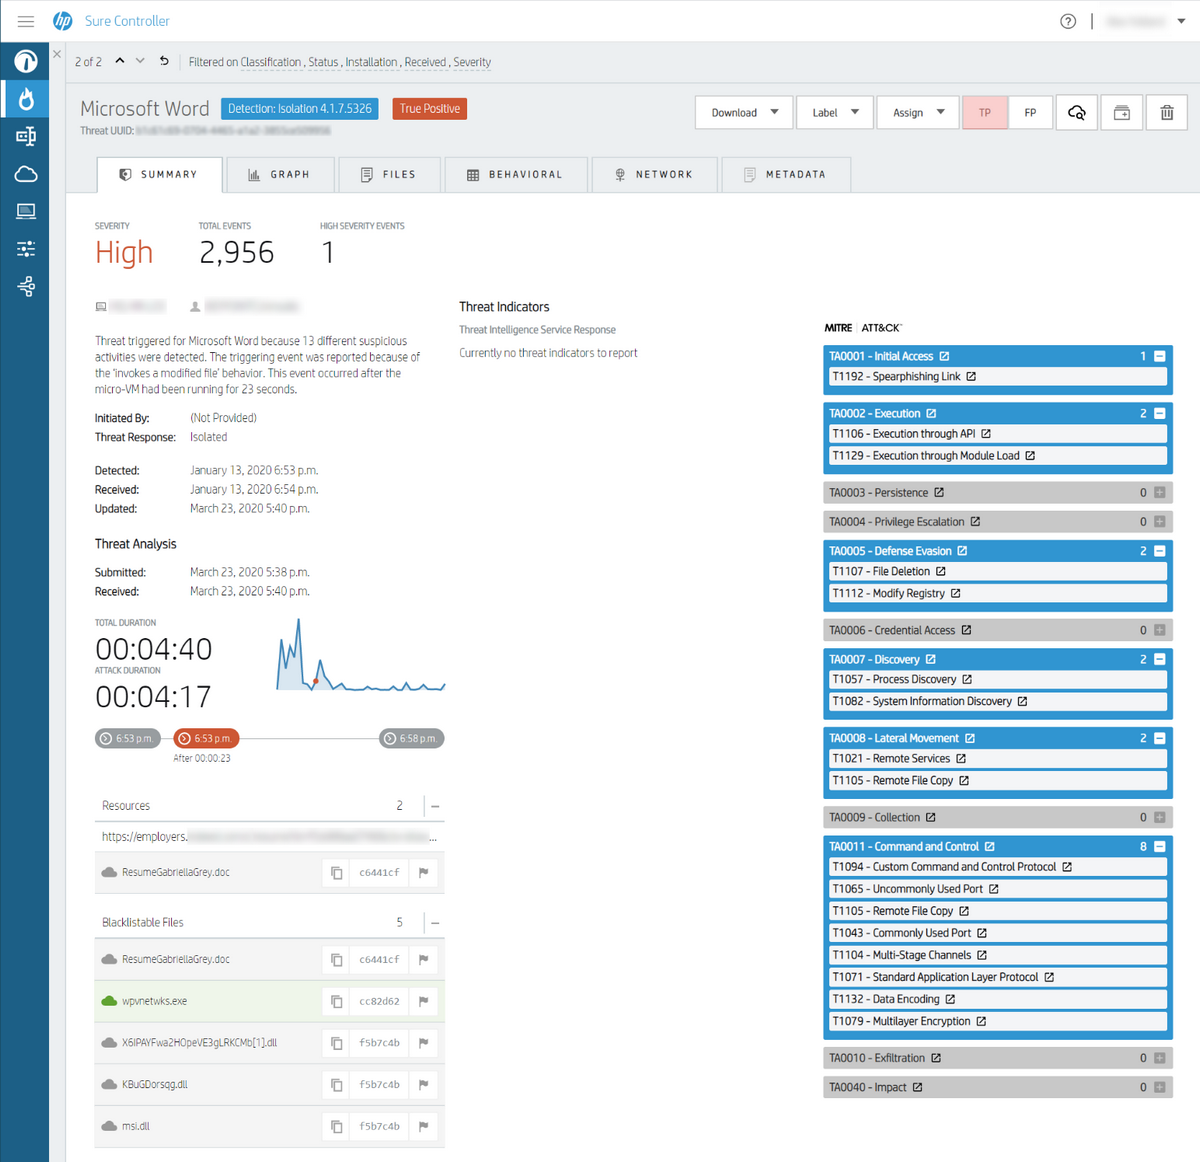This screenshot has height=1162, width=1200.
Task: Click the red 6:53 p.m. timeline marker
Action: (205, 738)
